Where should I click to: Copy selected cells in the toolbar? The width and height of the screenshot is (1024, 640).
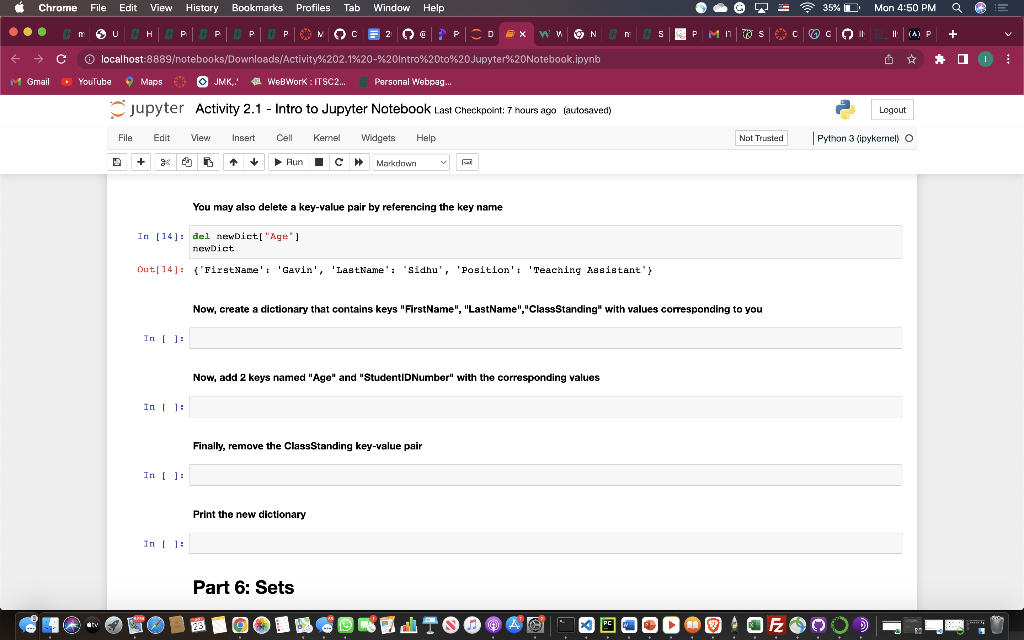pyautogui.click(x=187, y=162)
